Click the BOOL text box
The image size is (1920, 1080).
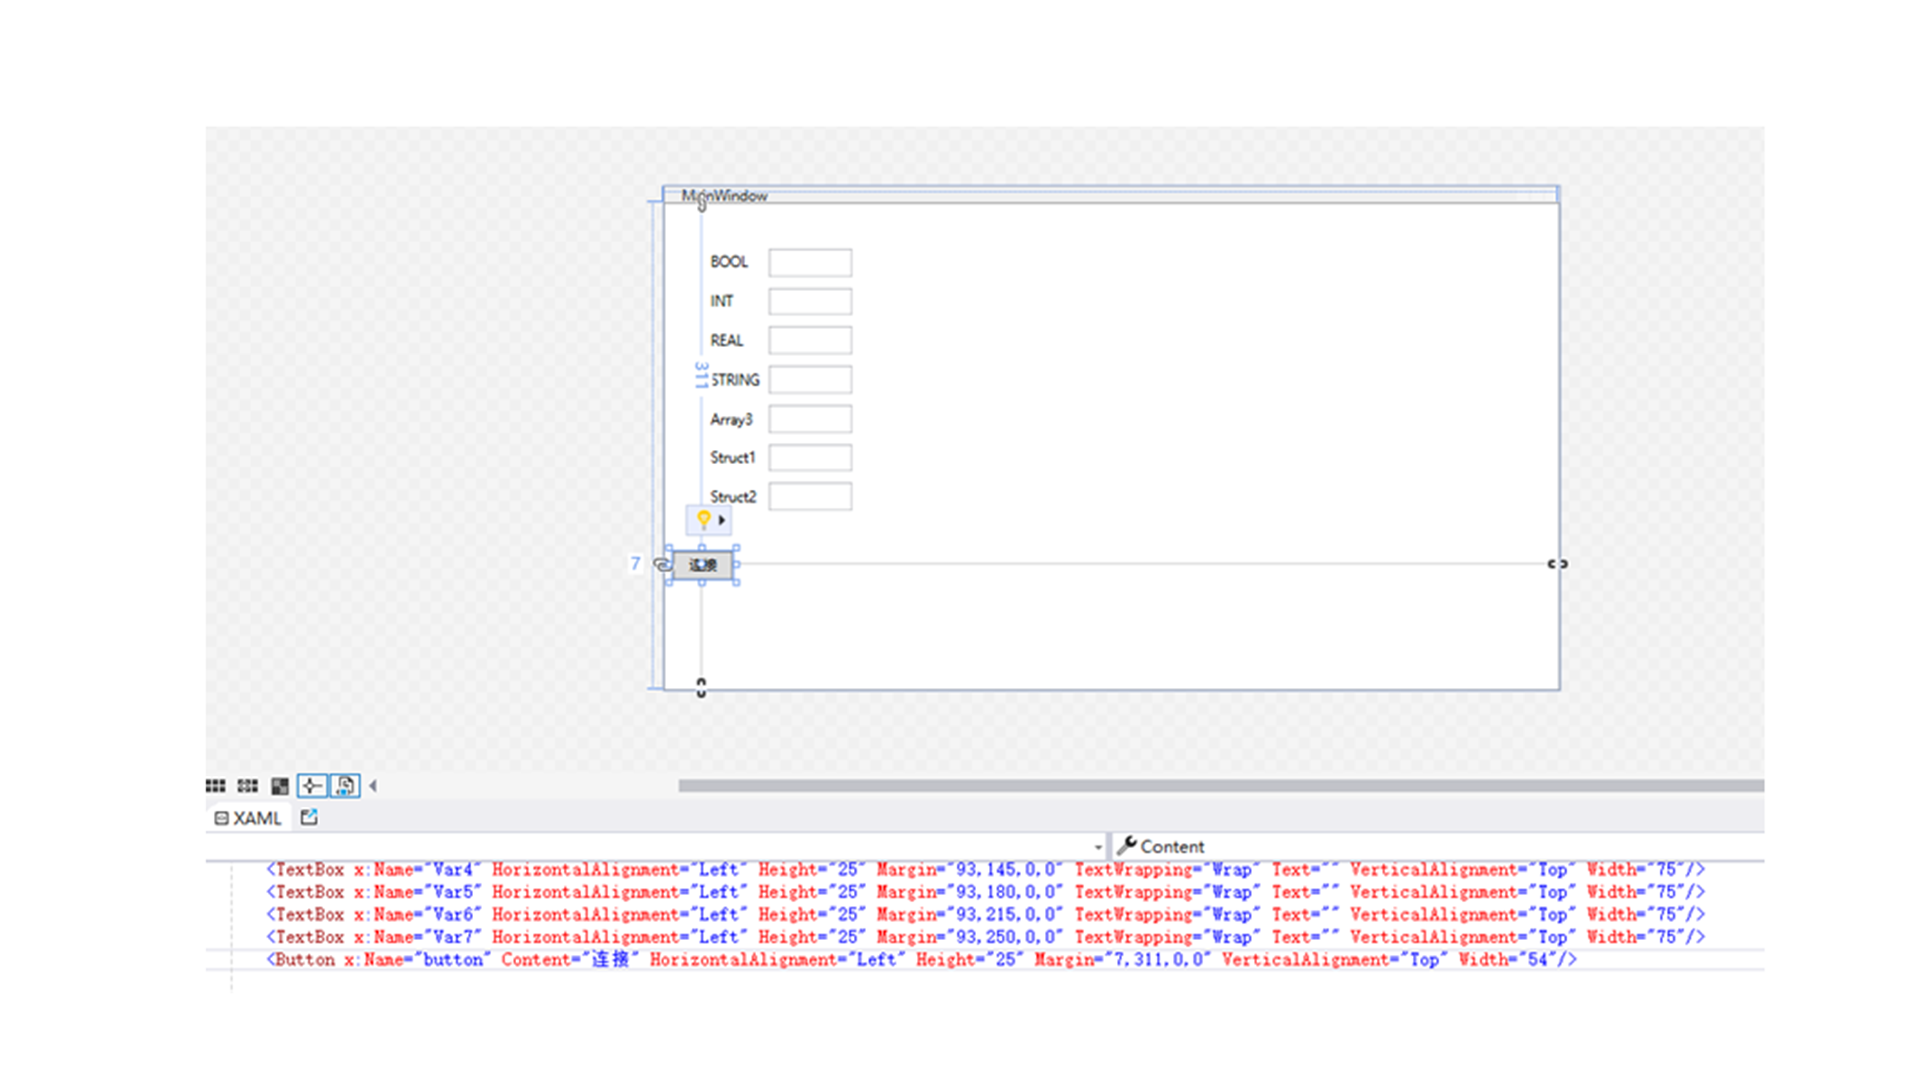[x=810, y=262]
